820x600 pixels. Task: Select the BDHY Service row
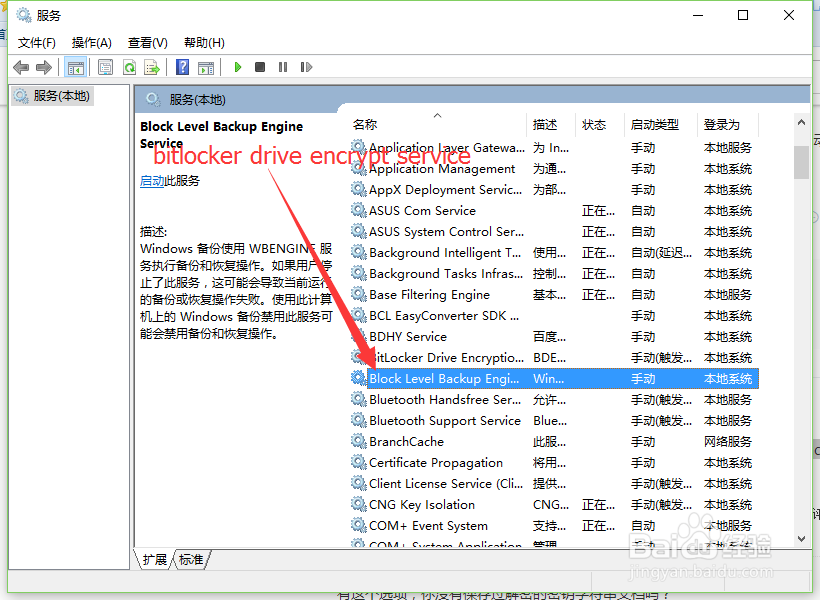554,337
